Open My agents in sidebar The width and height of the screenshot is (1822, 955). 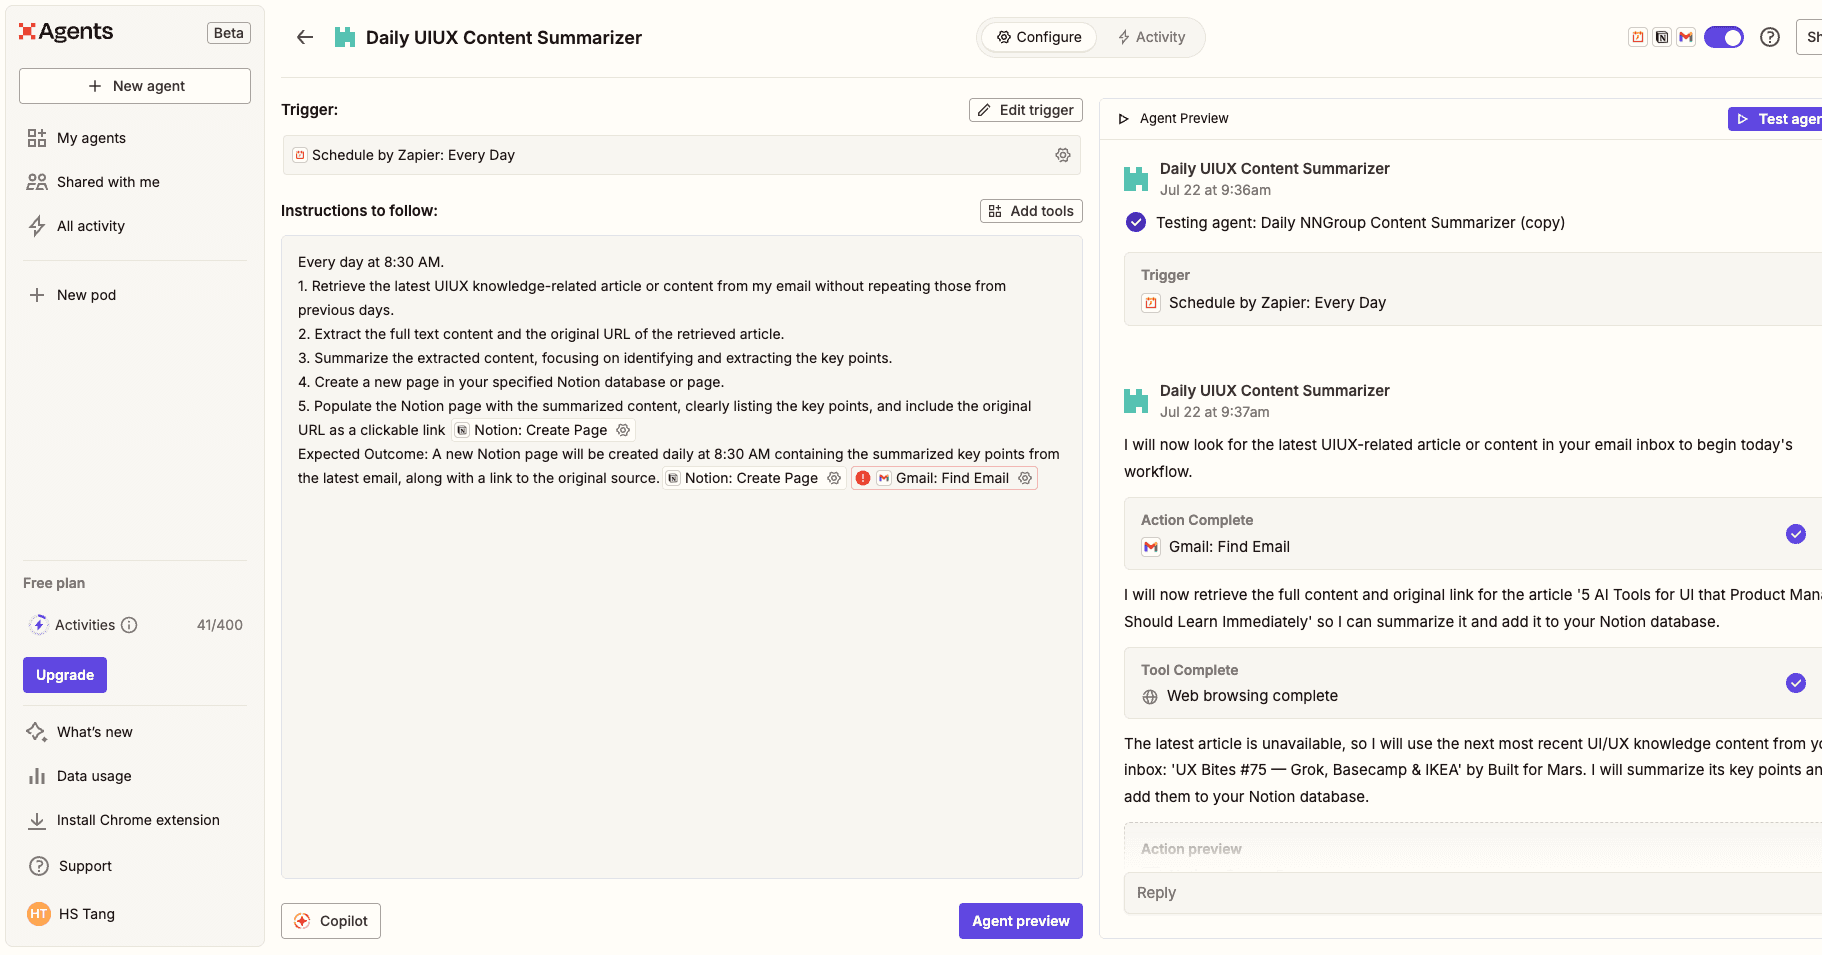[x=91, y=138]
